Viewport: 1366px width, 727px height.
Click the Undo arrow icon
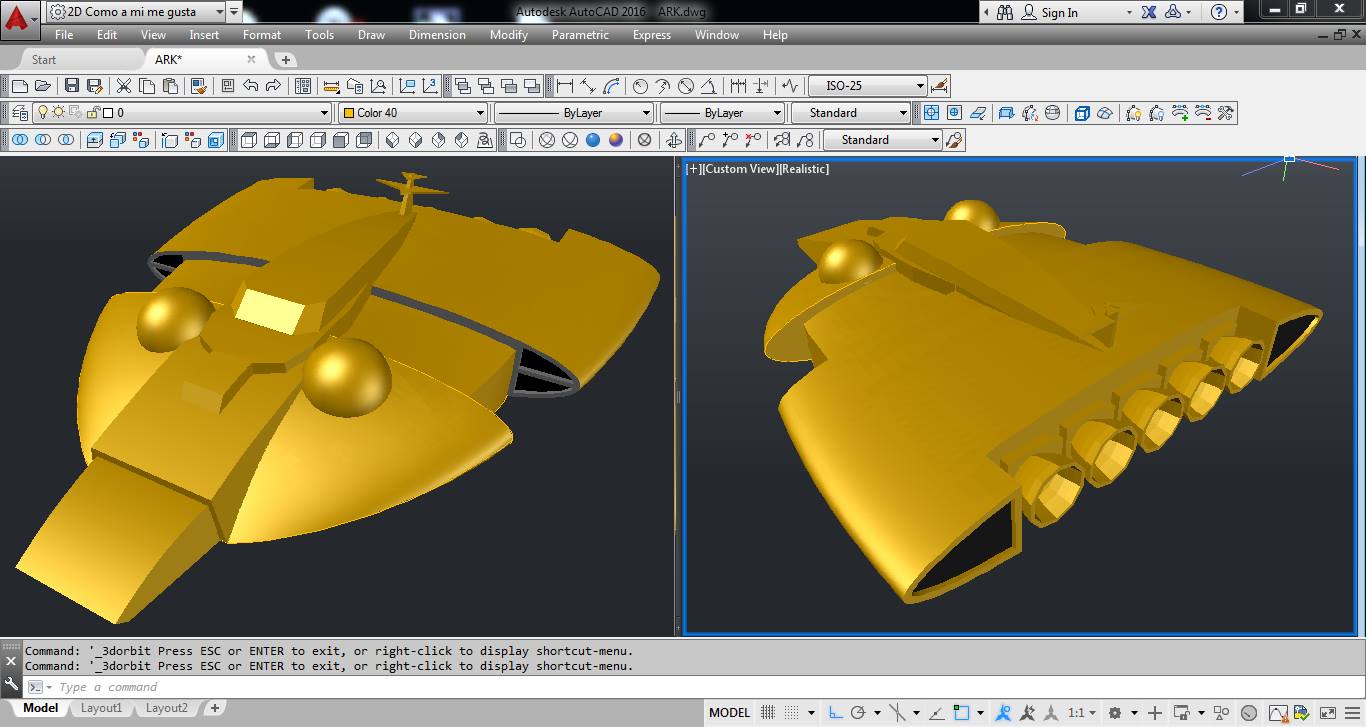click(251, 86)
